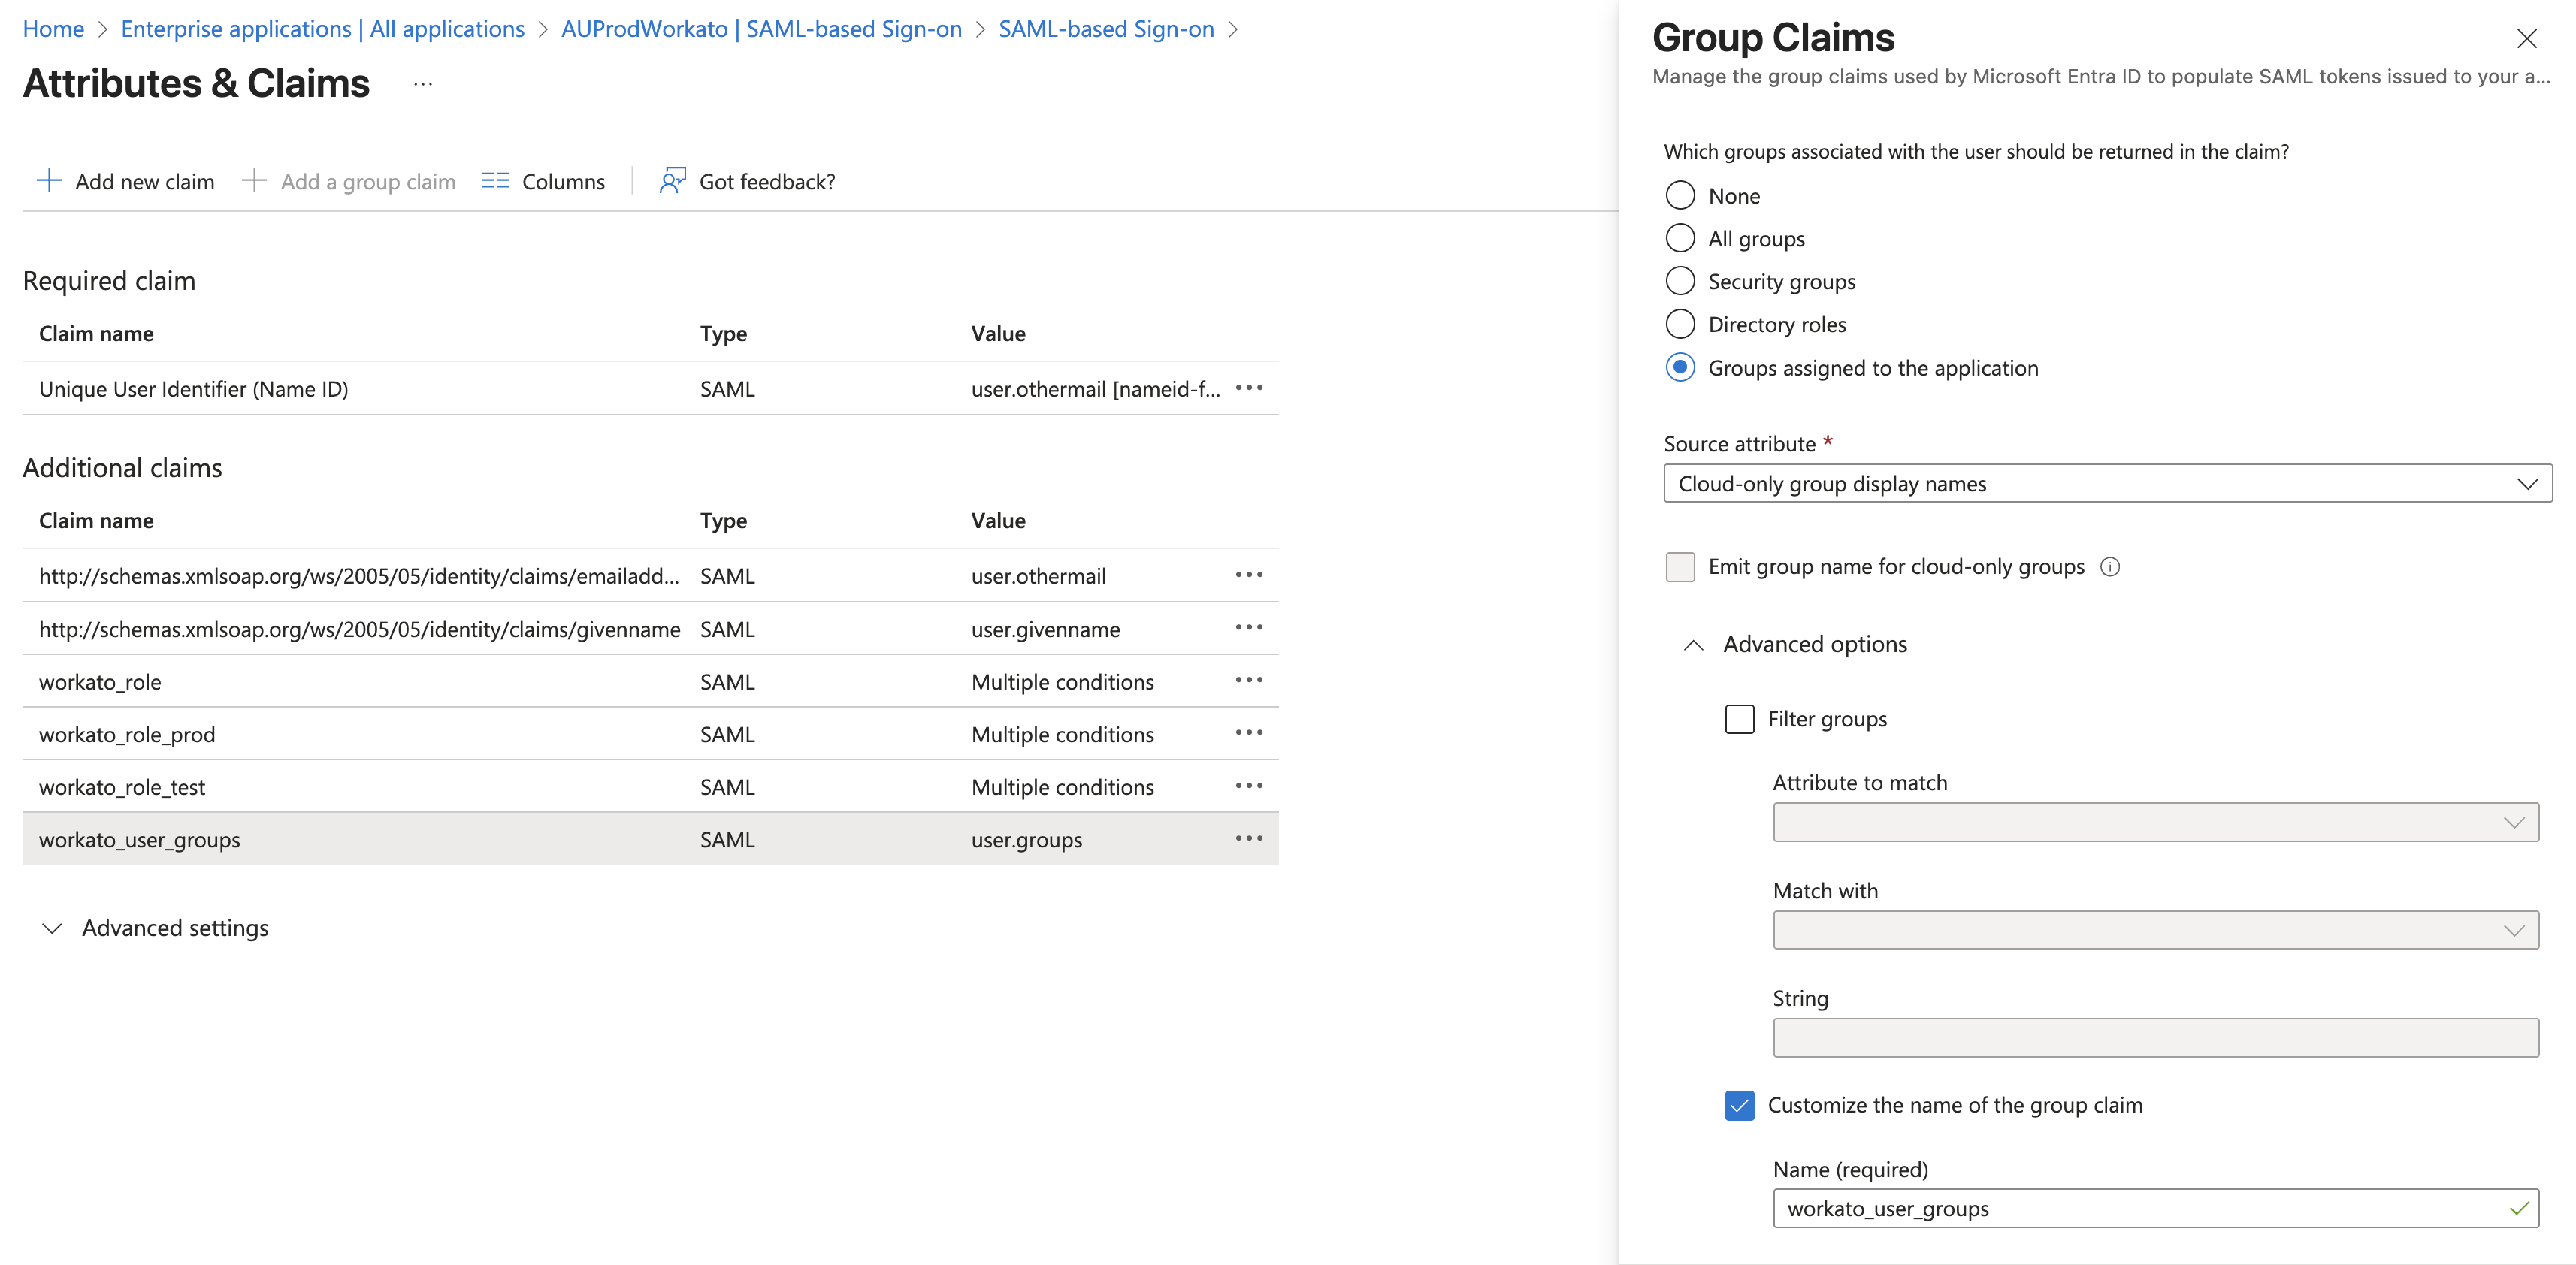Screen dimensions: 2576x1265
Task: Open the AUProdWorkato SAML-based Sign-on breadcrumb
Action: (761, 29)
